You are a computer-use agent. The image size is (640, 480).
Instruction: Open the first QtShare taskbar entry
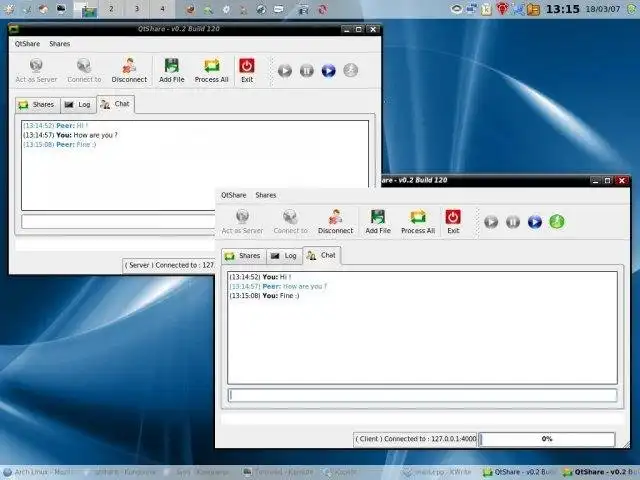(x=519, y=472)
